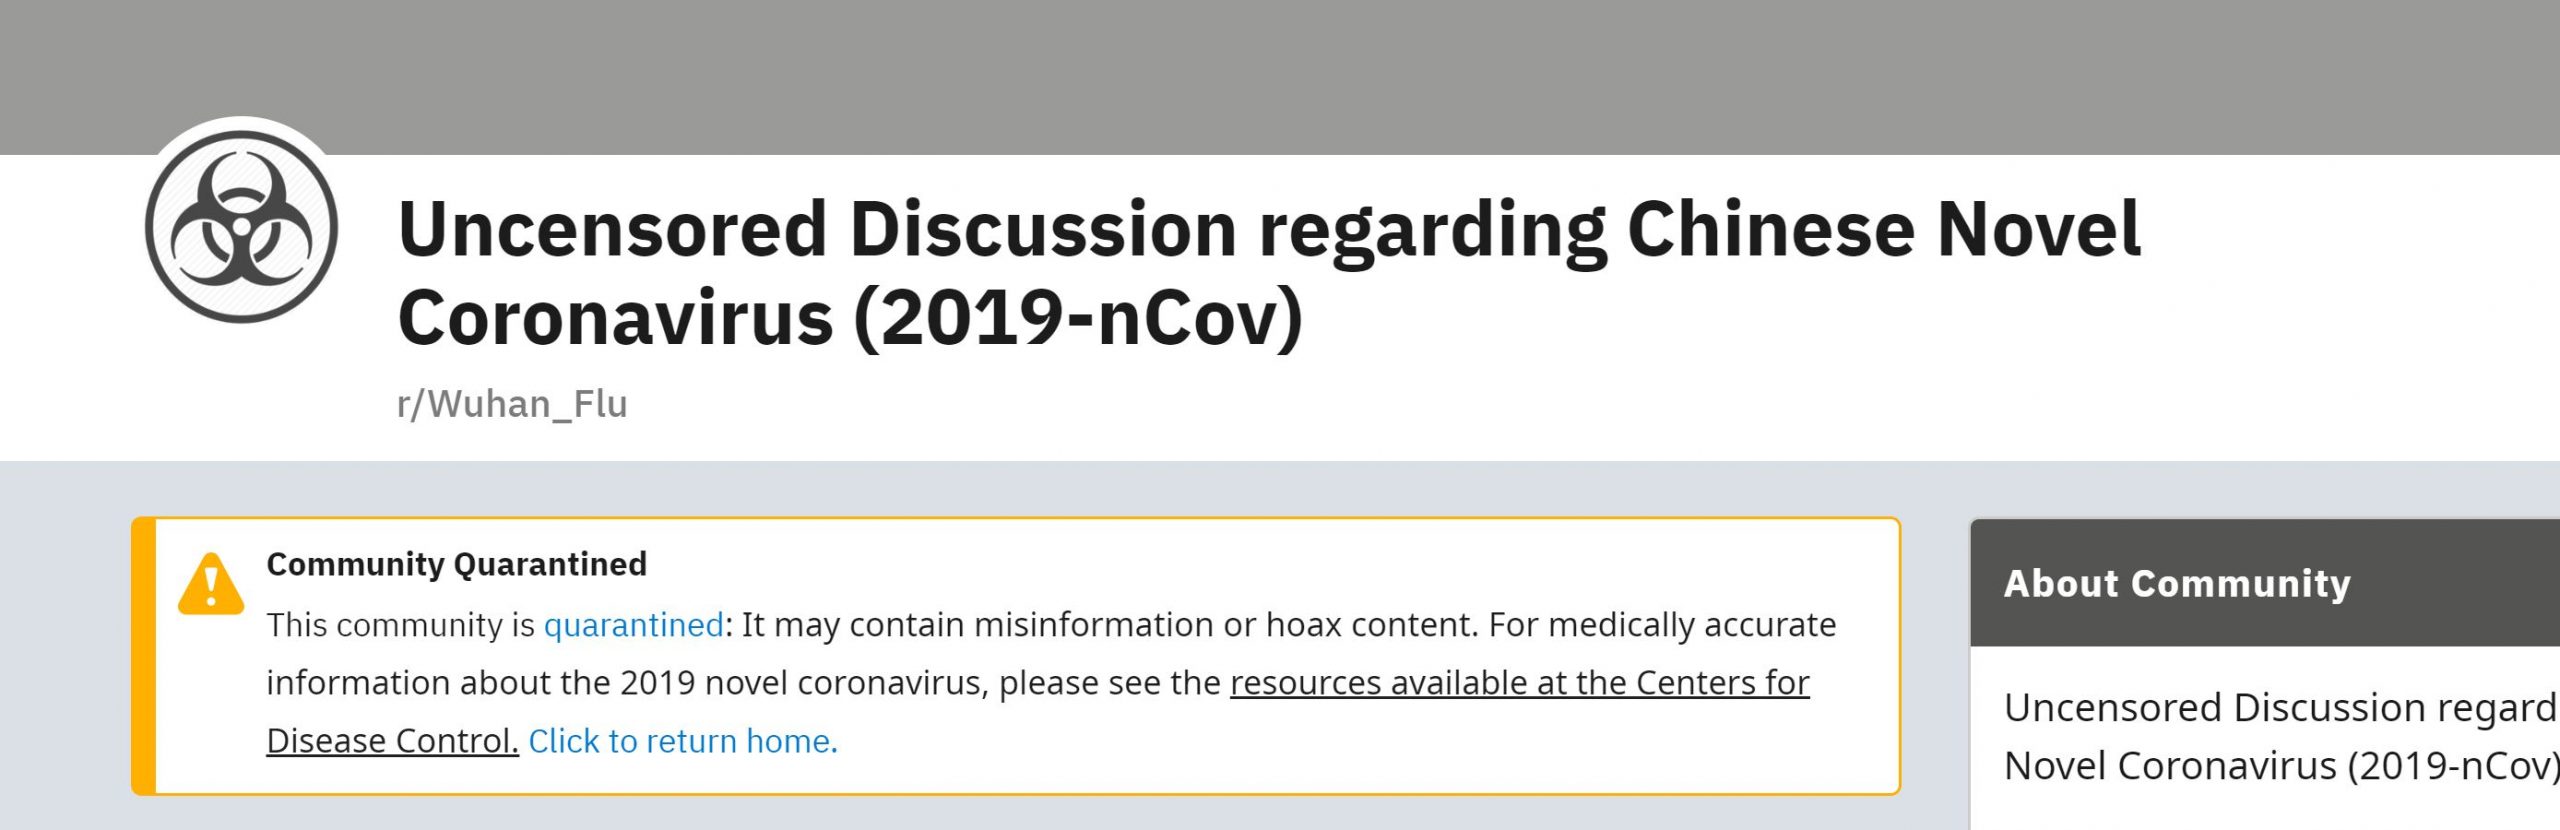The image size is (2560, 830).
Task: Click the 'Uncensored Discussion regarding Chinese Novel' title
Action: tap(1268, 229)
